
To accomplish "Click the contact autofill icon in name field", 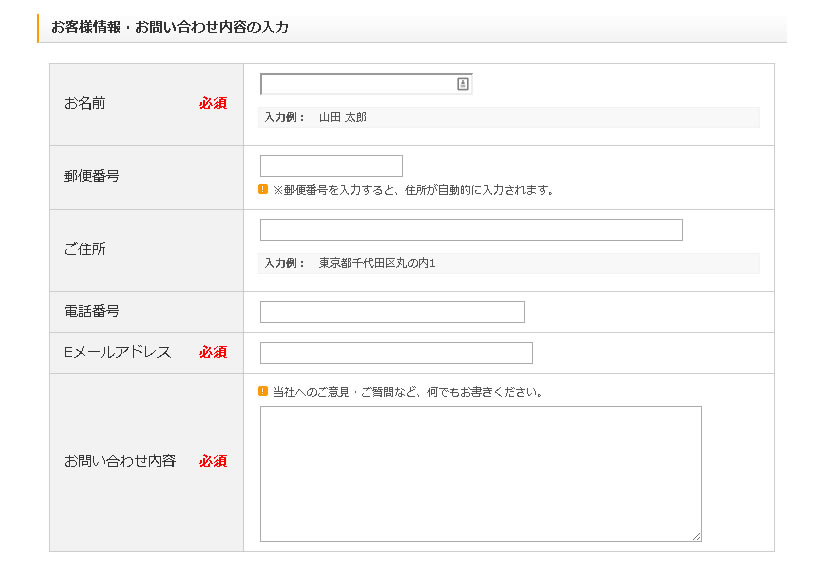I will point(462,84).
